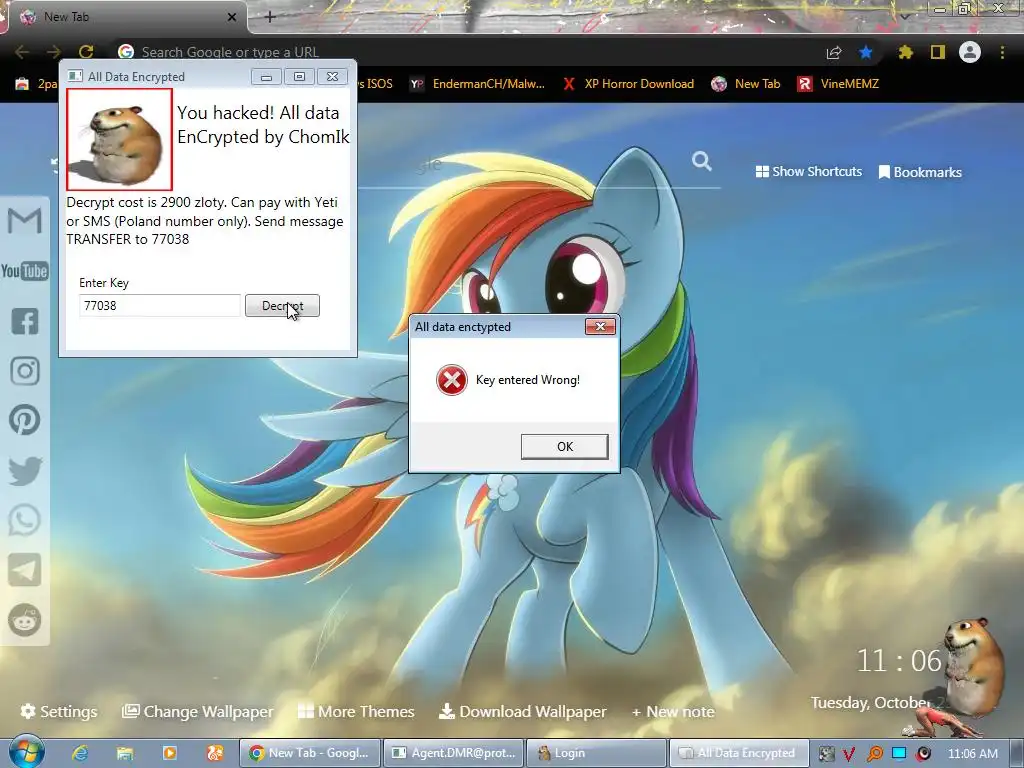Open XP Horror Download bookmark
The height and width of the screenshot is (768, 1024).
(x=628, y=84)
